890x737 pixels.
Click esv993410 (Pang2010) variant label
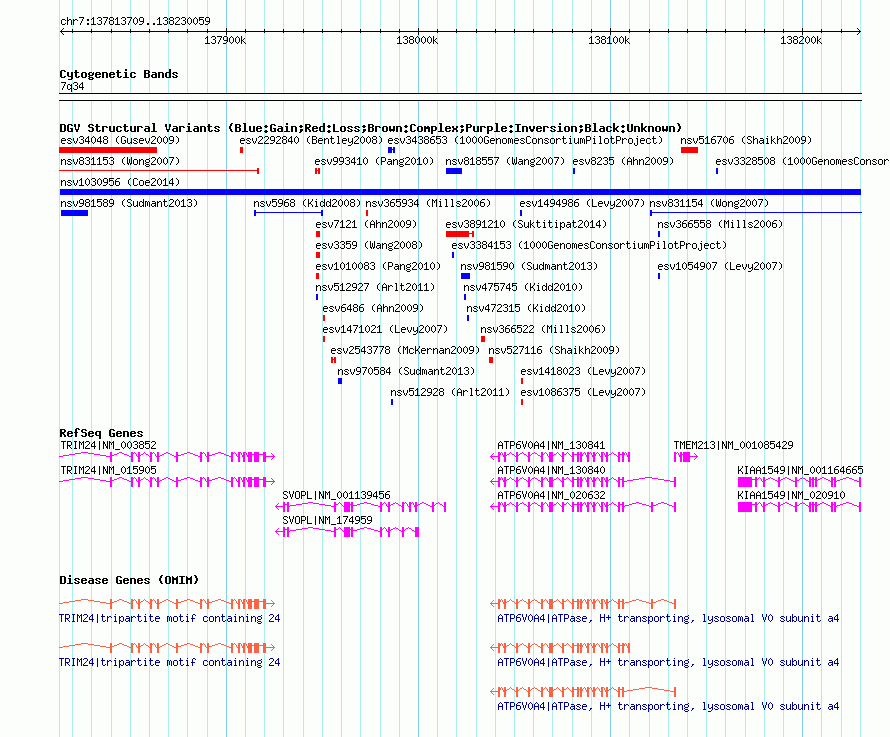tap(374, 161)
